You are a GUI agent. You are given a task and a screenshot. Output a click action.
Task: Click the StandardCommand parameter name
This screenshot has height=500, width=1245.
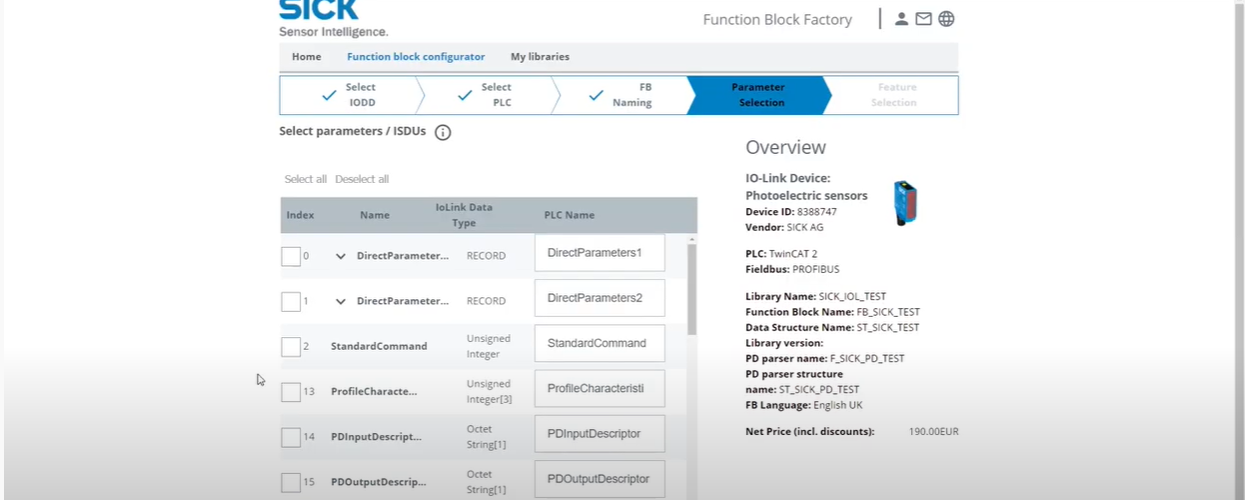pyautogui.click(x=379, y=346)
